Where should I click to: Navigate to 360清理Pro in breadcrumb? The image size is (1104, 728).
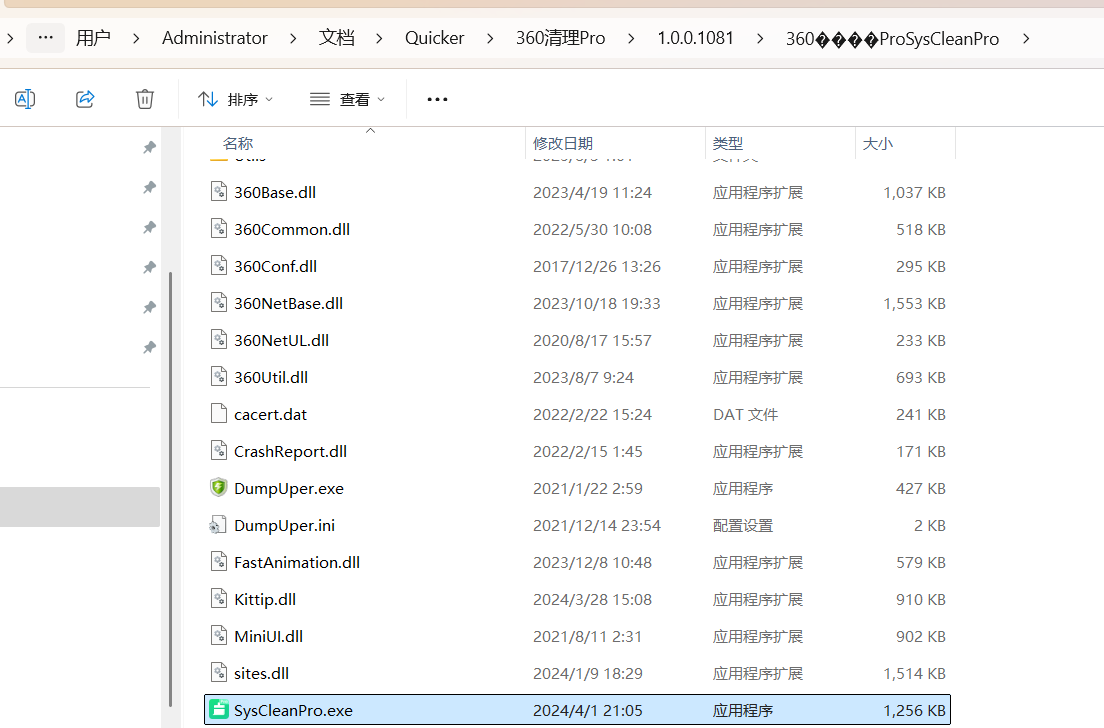click(x=560, y=38)
